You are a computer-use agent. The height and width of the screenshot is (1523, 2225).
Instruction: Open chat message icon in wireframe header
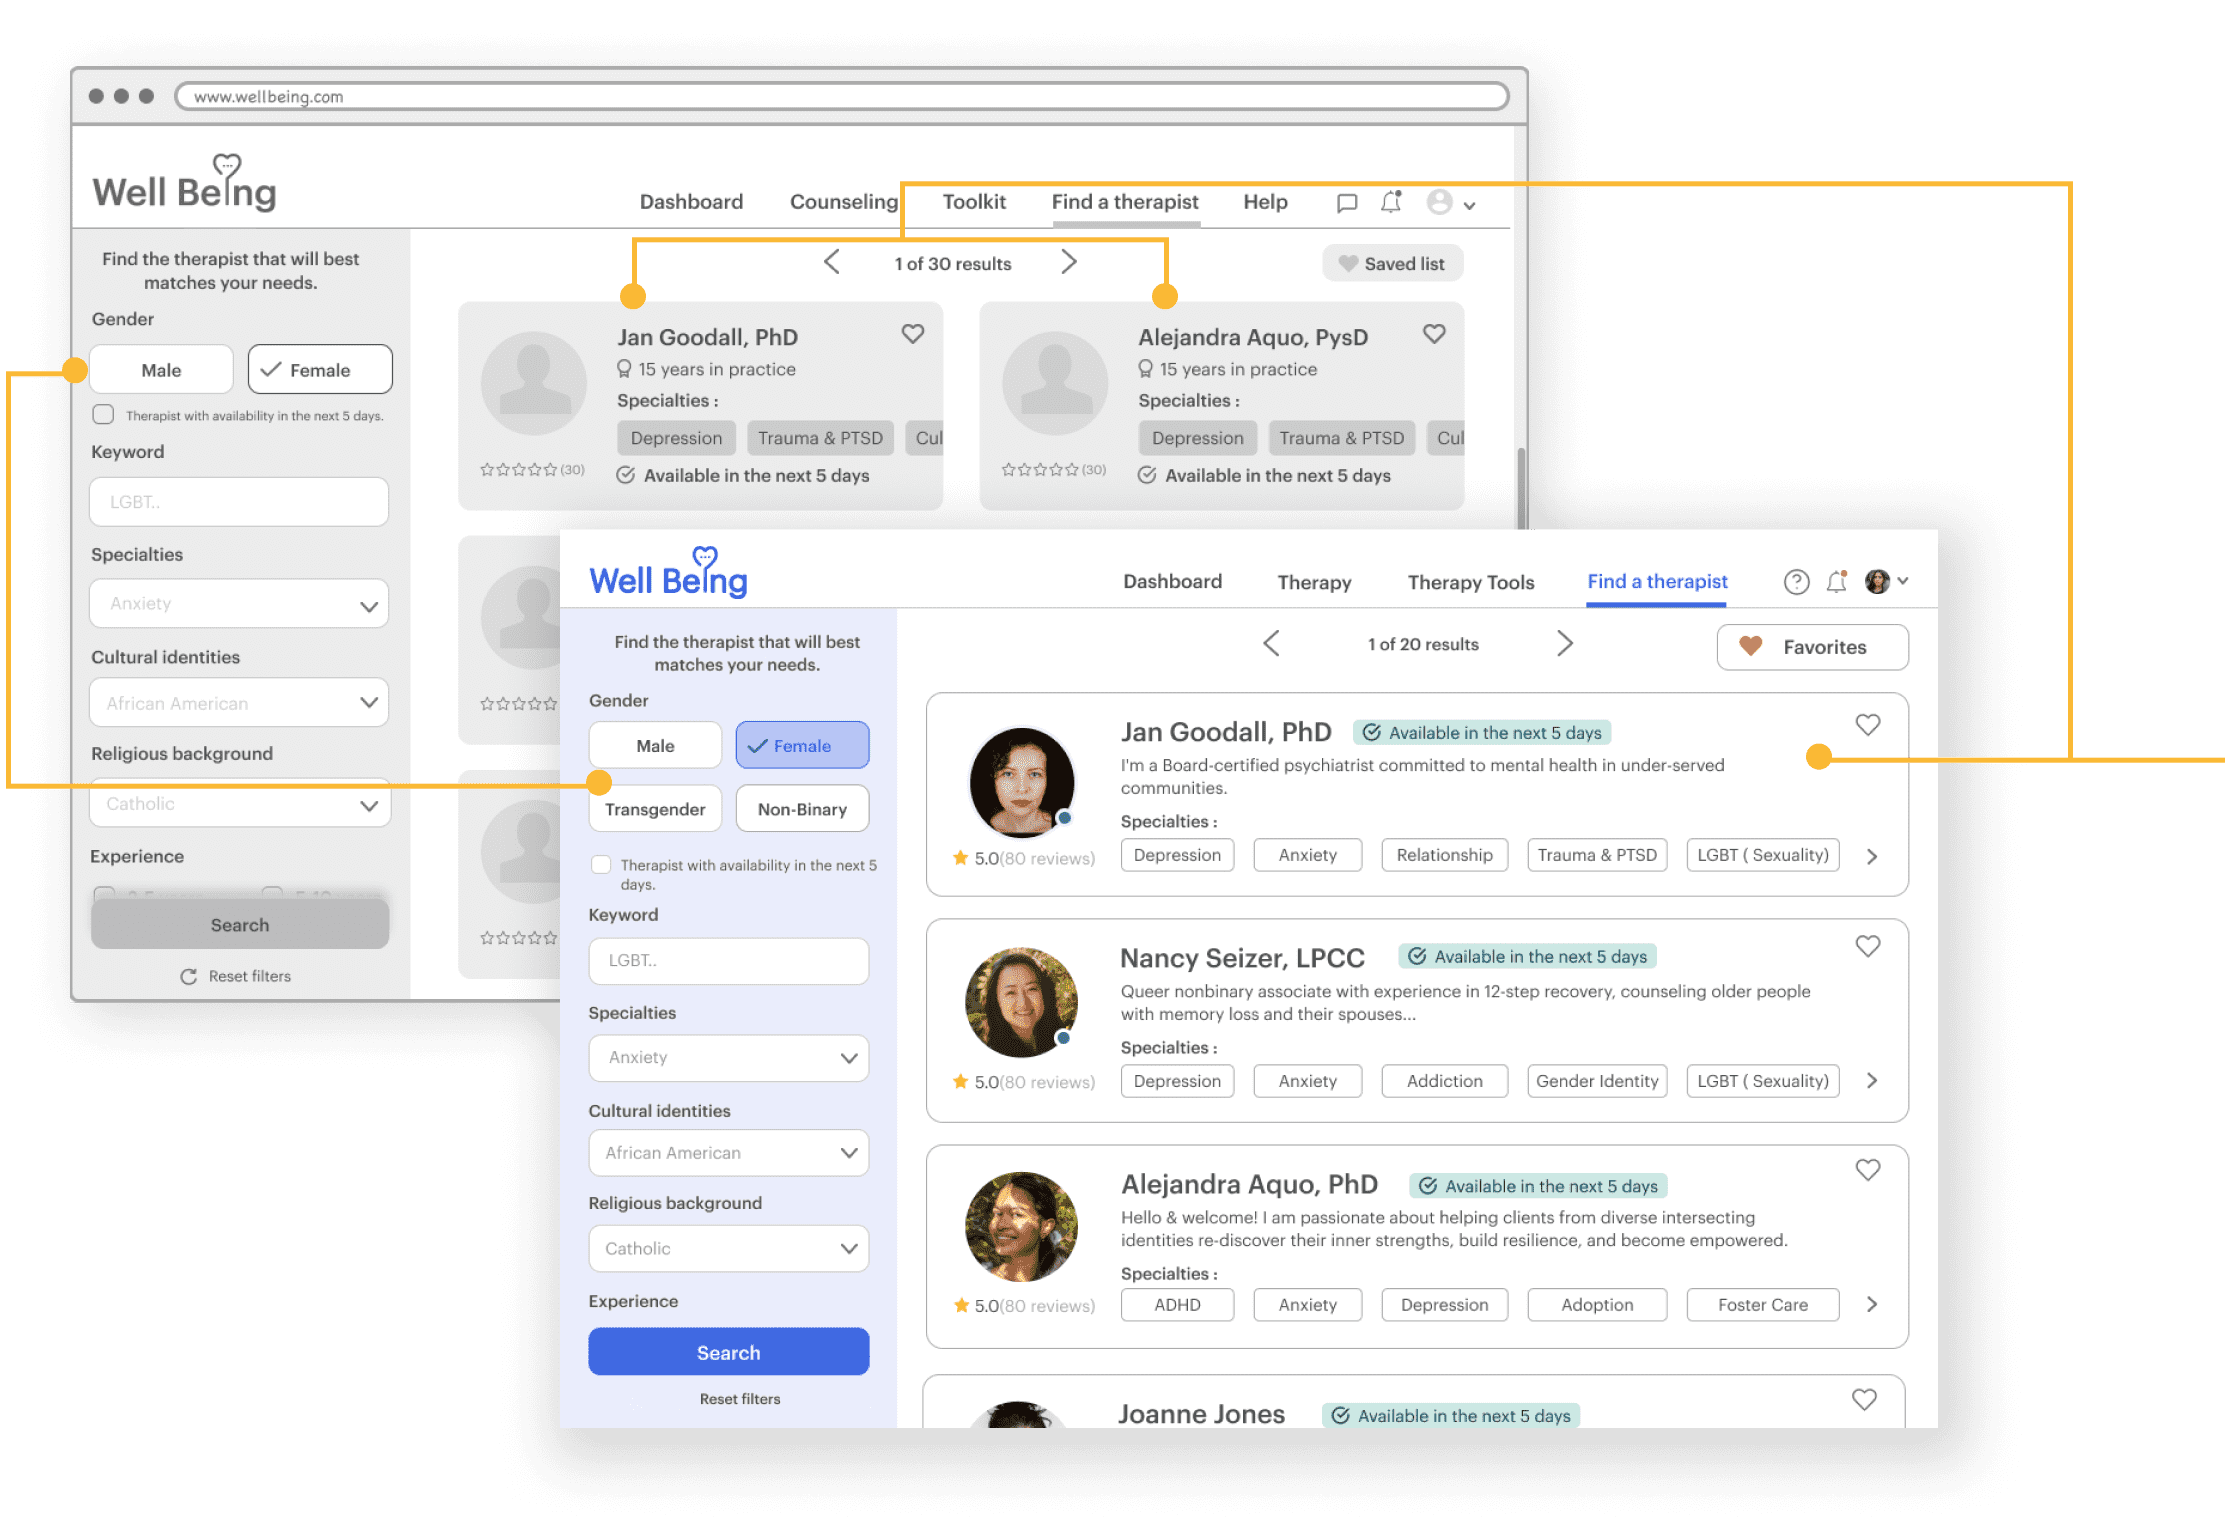pos(1347,203)
